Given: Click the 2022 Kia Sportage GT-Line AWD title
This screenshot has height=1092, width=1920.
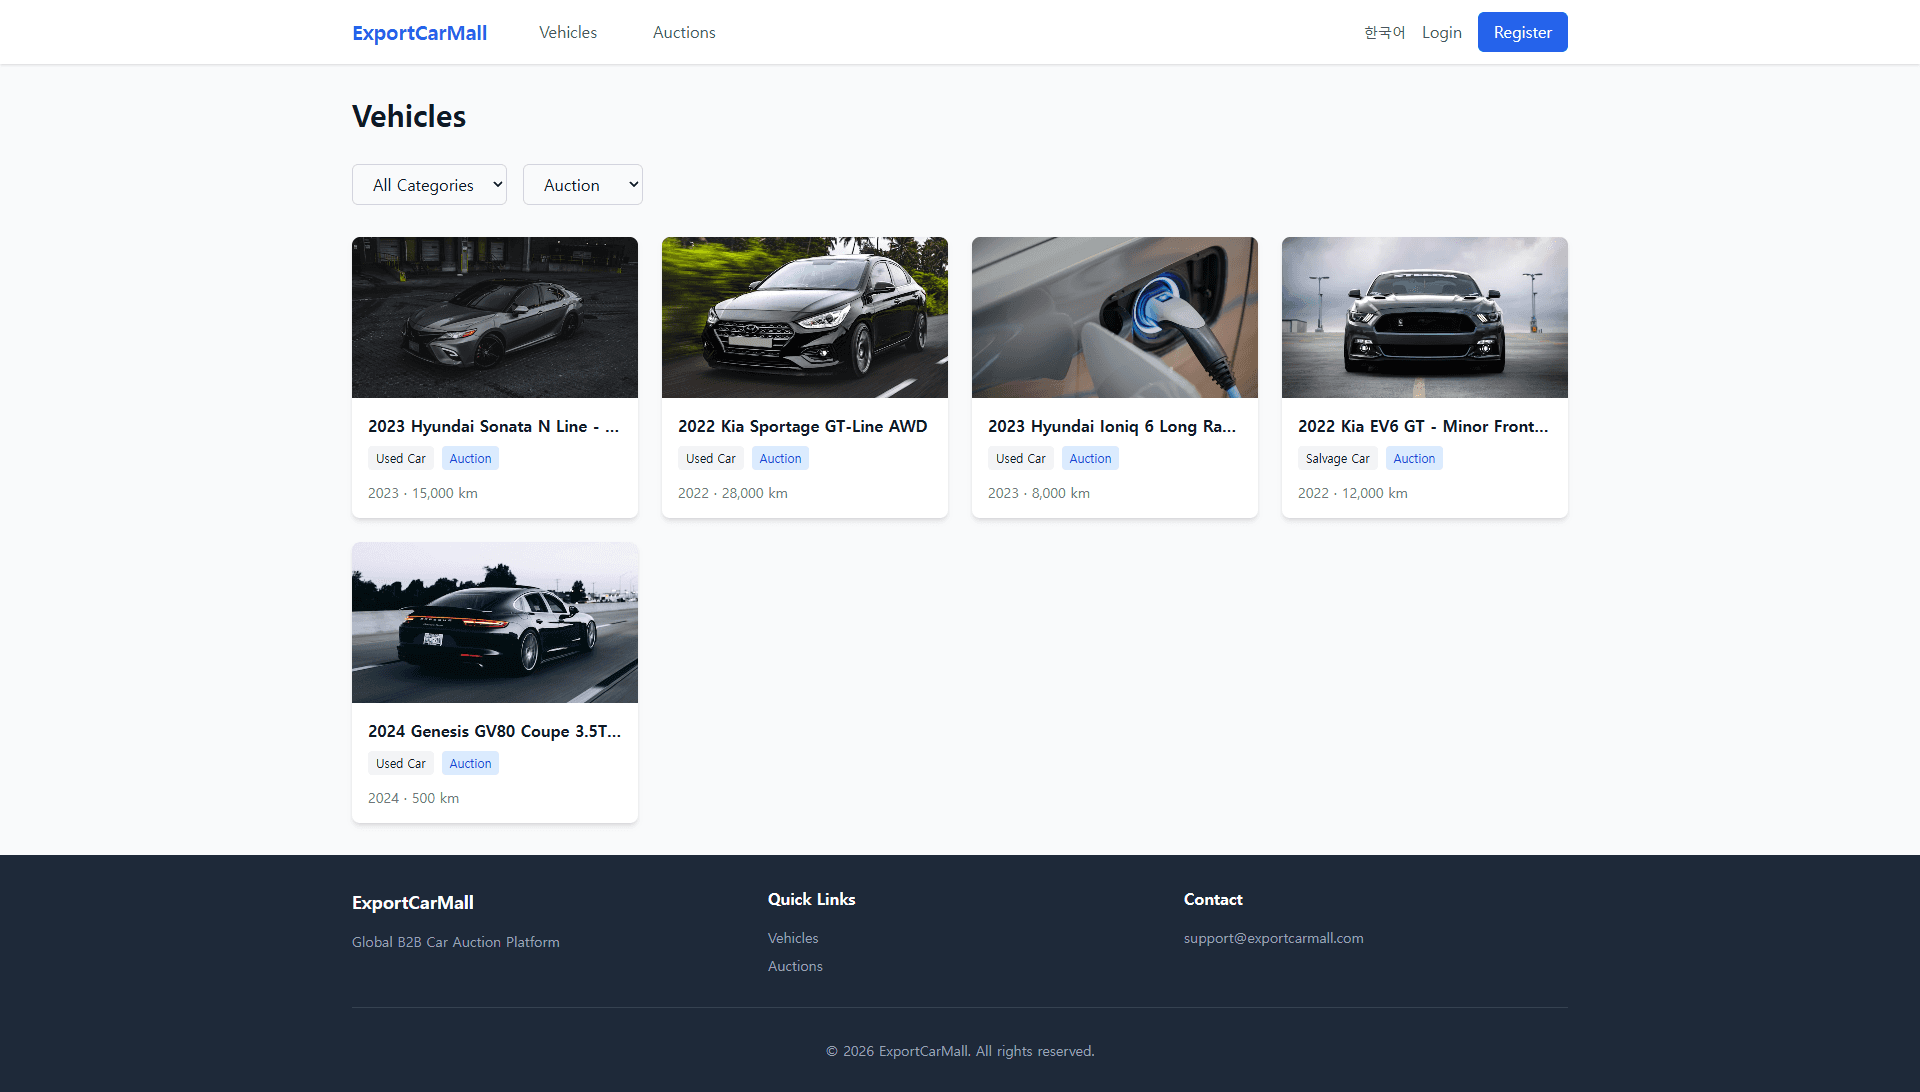Looking at the screenshot, I should click(802, 426).
